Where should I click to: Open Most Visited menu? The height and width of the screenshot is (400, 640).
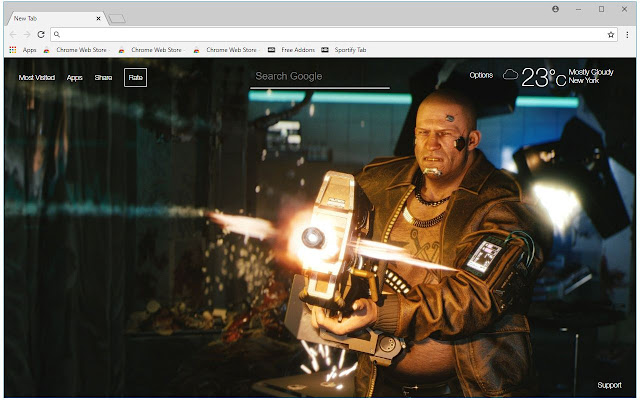37,78
